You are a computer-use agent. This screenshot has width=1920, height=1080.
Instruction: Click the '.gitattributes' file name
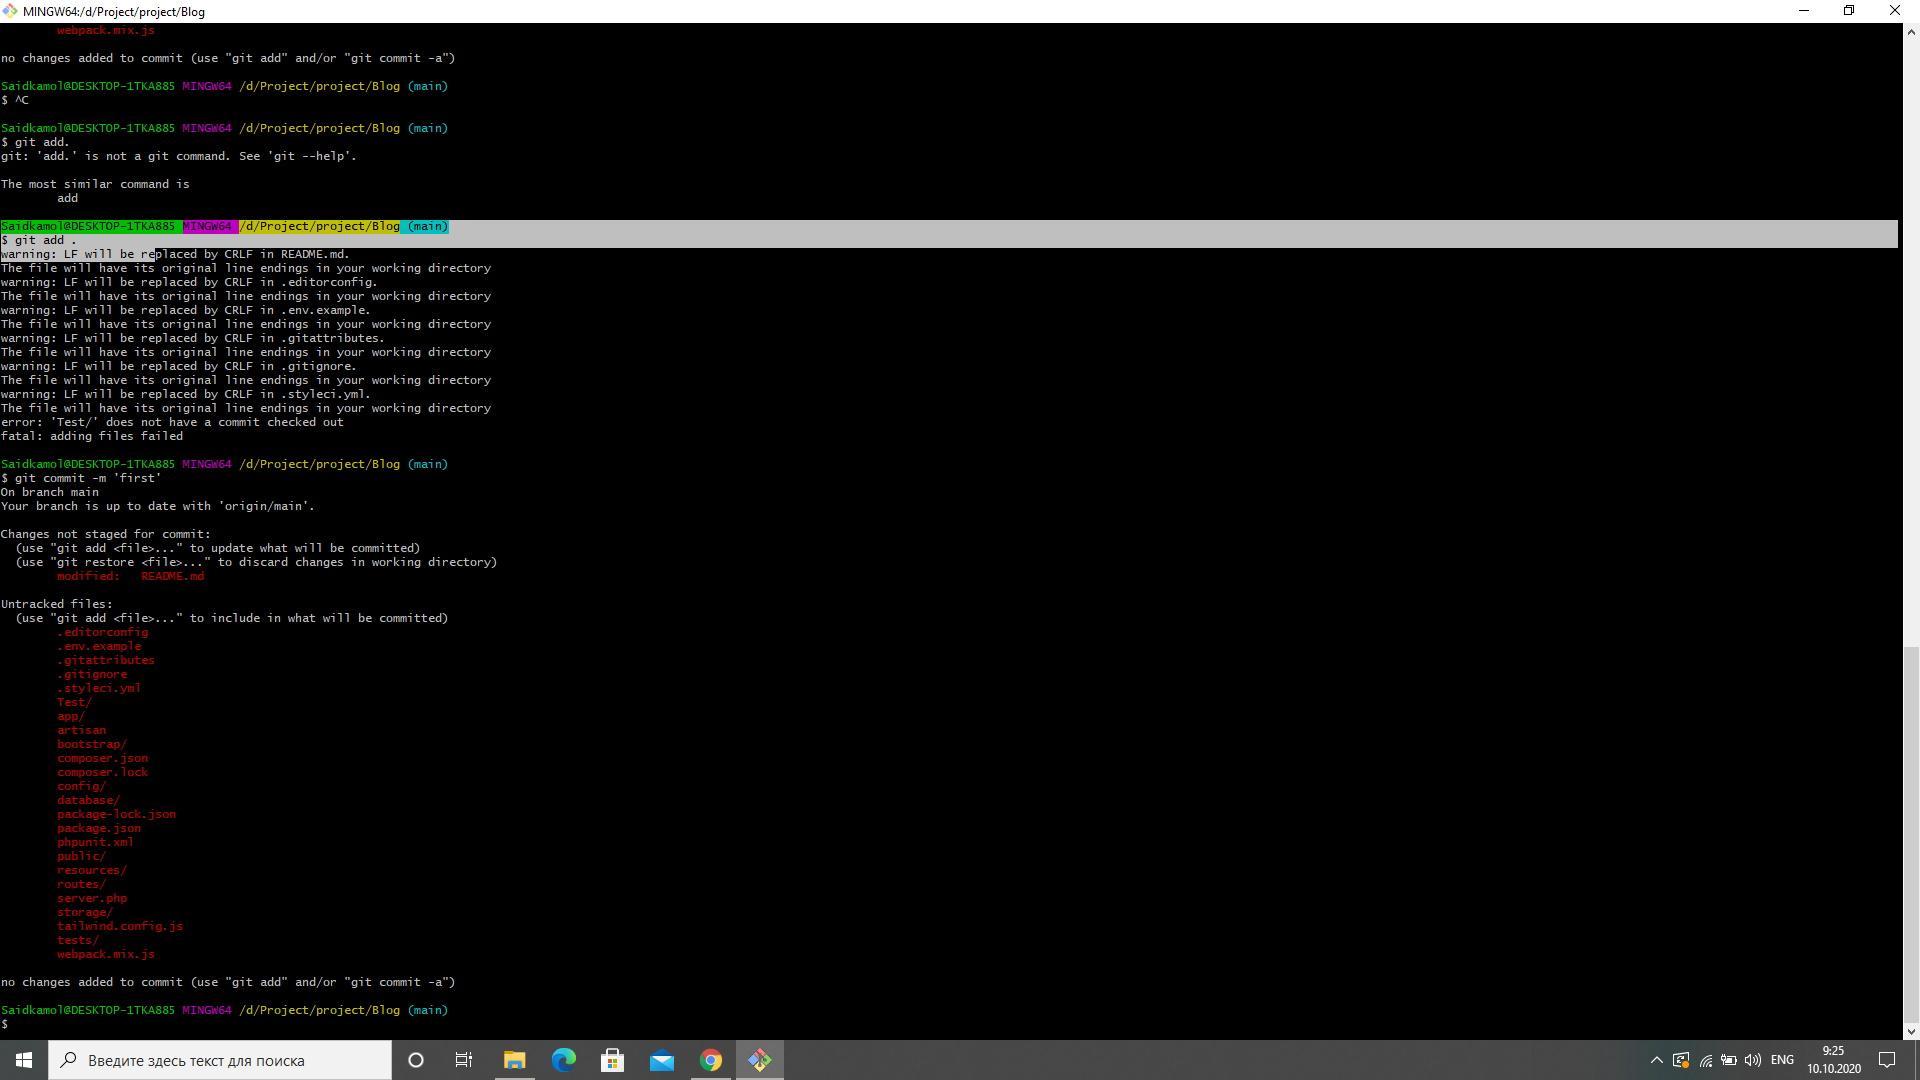pyautogui.click(x=106, y=660)
